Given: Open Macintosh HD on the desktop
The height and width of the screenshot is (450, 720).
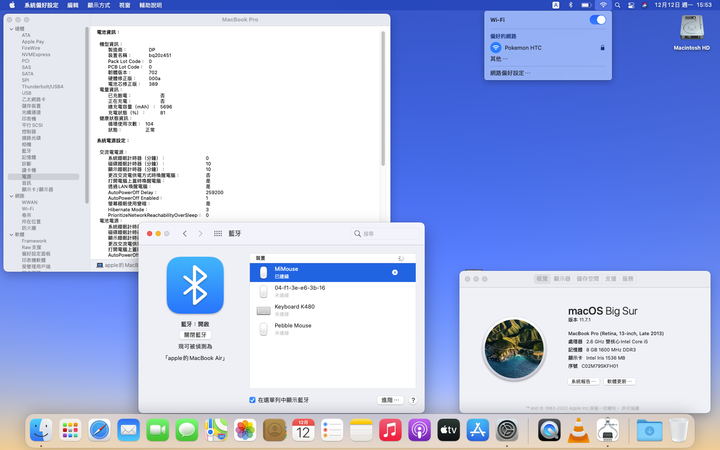Looking at the screenshot, I should coord(692,32).
